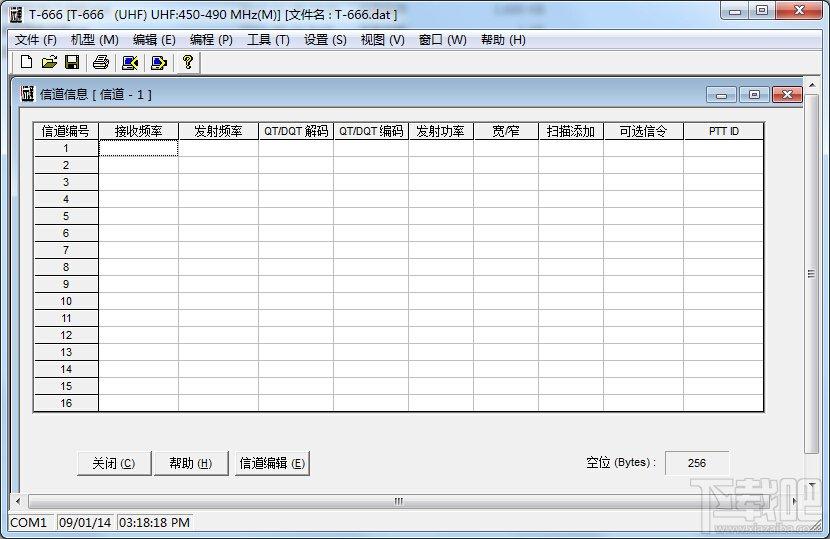The image size is (830, 539).
Task: Click the write-to-radio toolbar icon
Action: pos(158,62)
